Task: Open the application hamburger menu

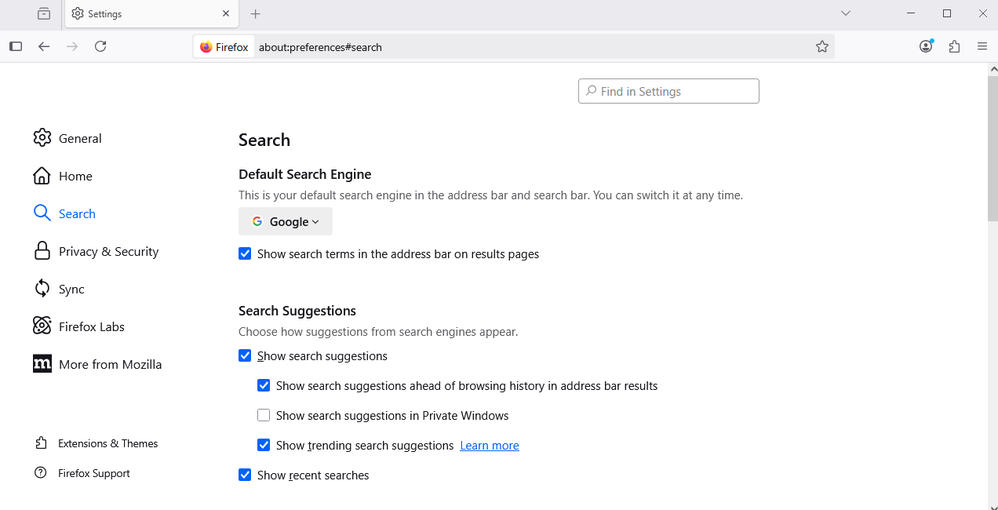Action: click(982, 47)
